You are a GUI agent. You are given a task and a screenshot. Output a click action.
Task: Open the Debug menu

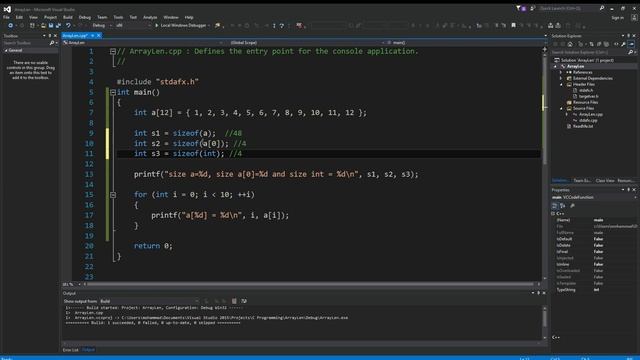[85, 18]
